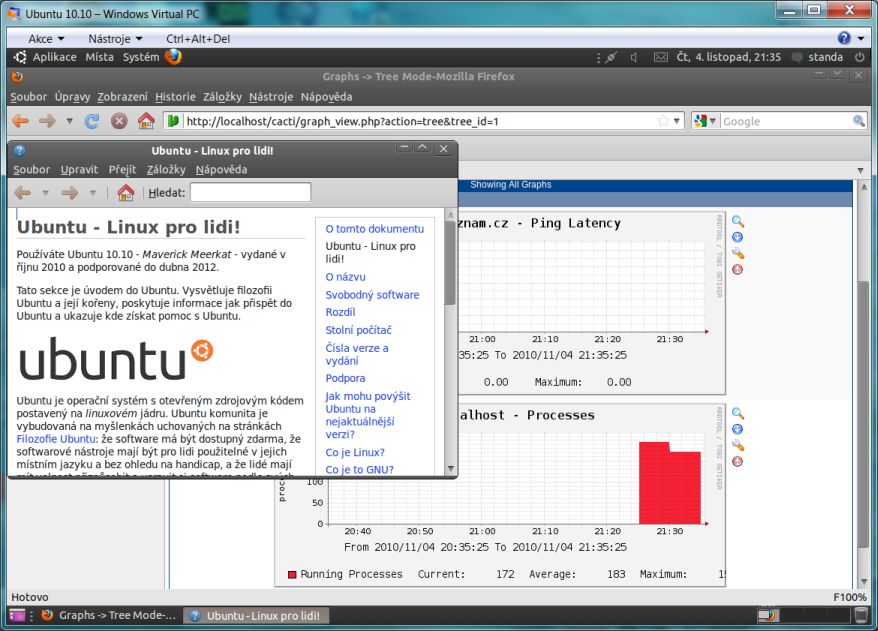Follow the 'Filozofie Ubuntu' link
This screenshot has width=878, height=631.
tap(56, 439)
